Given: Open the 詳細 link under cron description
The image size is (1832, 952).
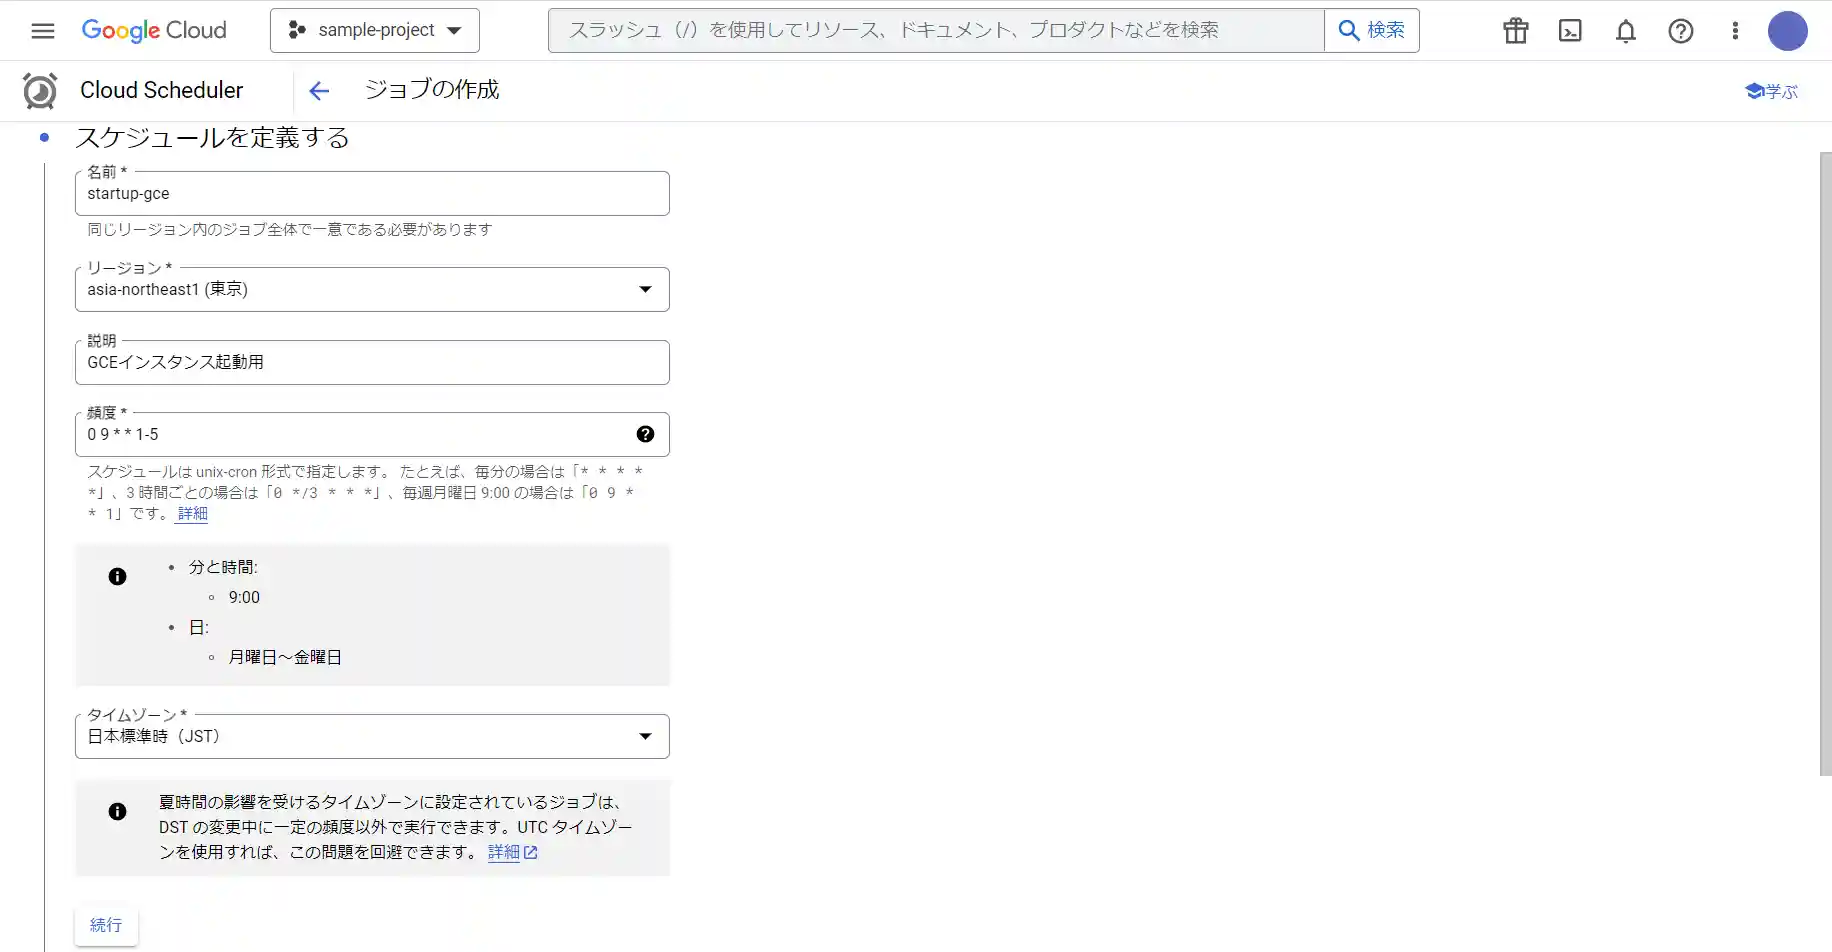Looking at the screenshot, I should tap(193, 513).
